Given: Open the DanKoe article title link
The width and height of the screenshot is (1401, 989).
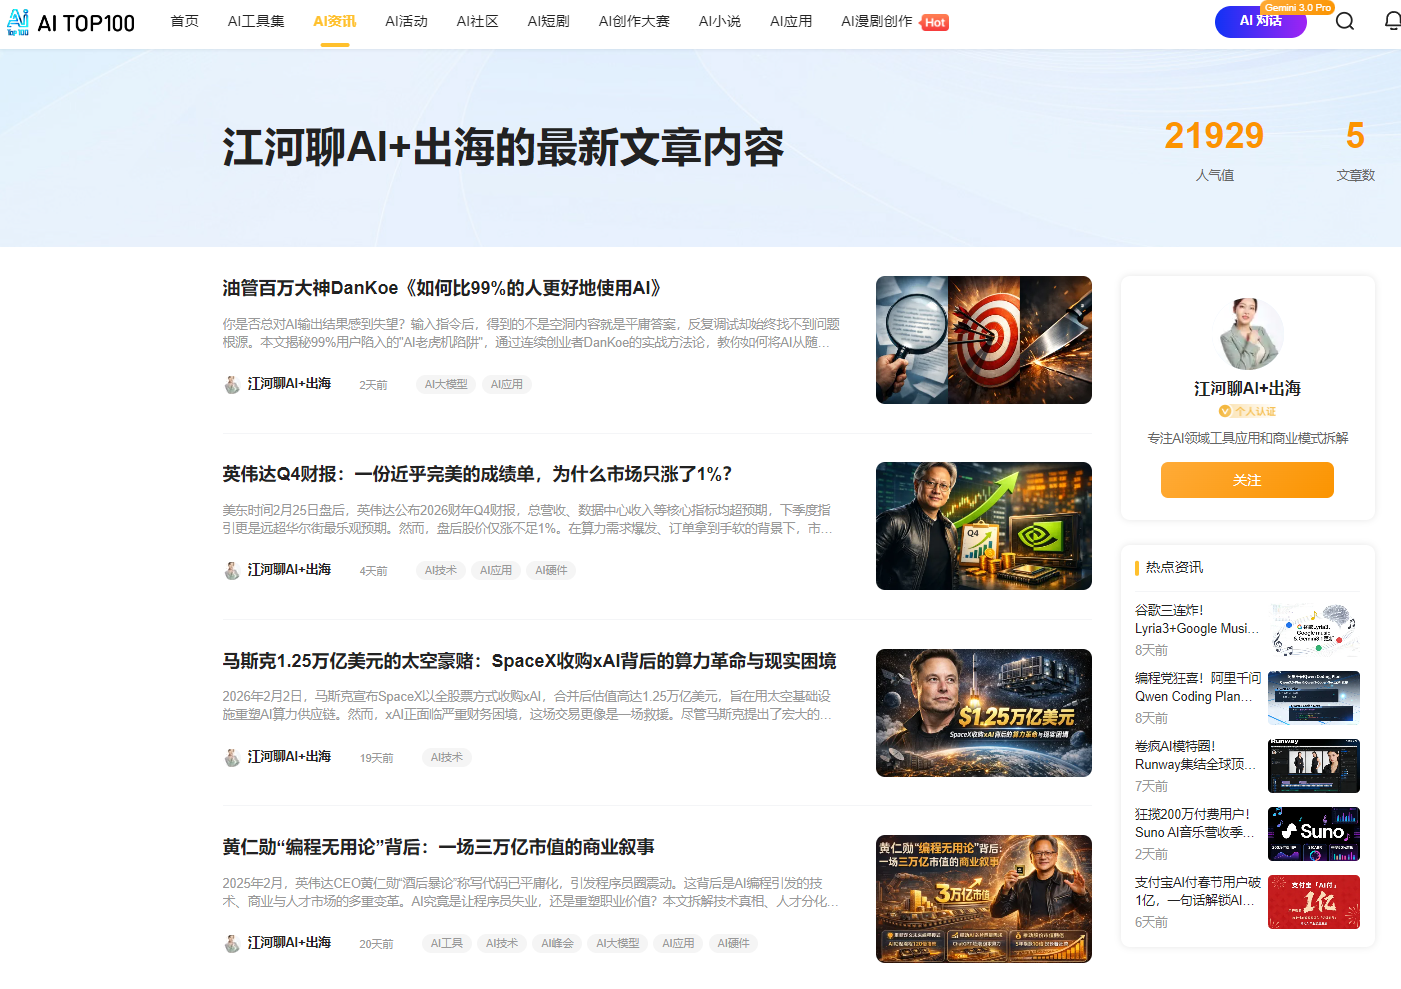Looking at the screenshot, I should pos(442,289).
